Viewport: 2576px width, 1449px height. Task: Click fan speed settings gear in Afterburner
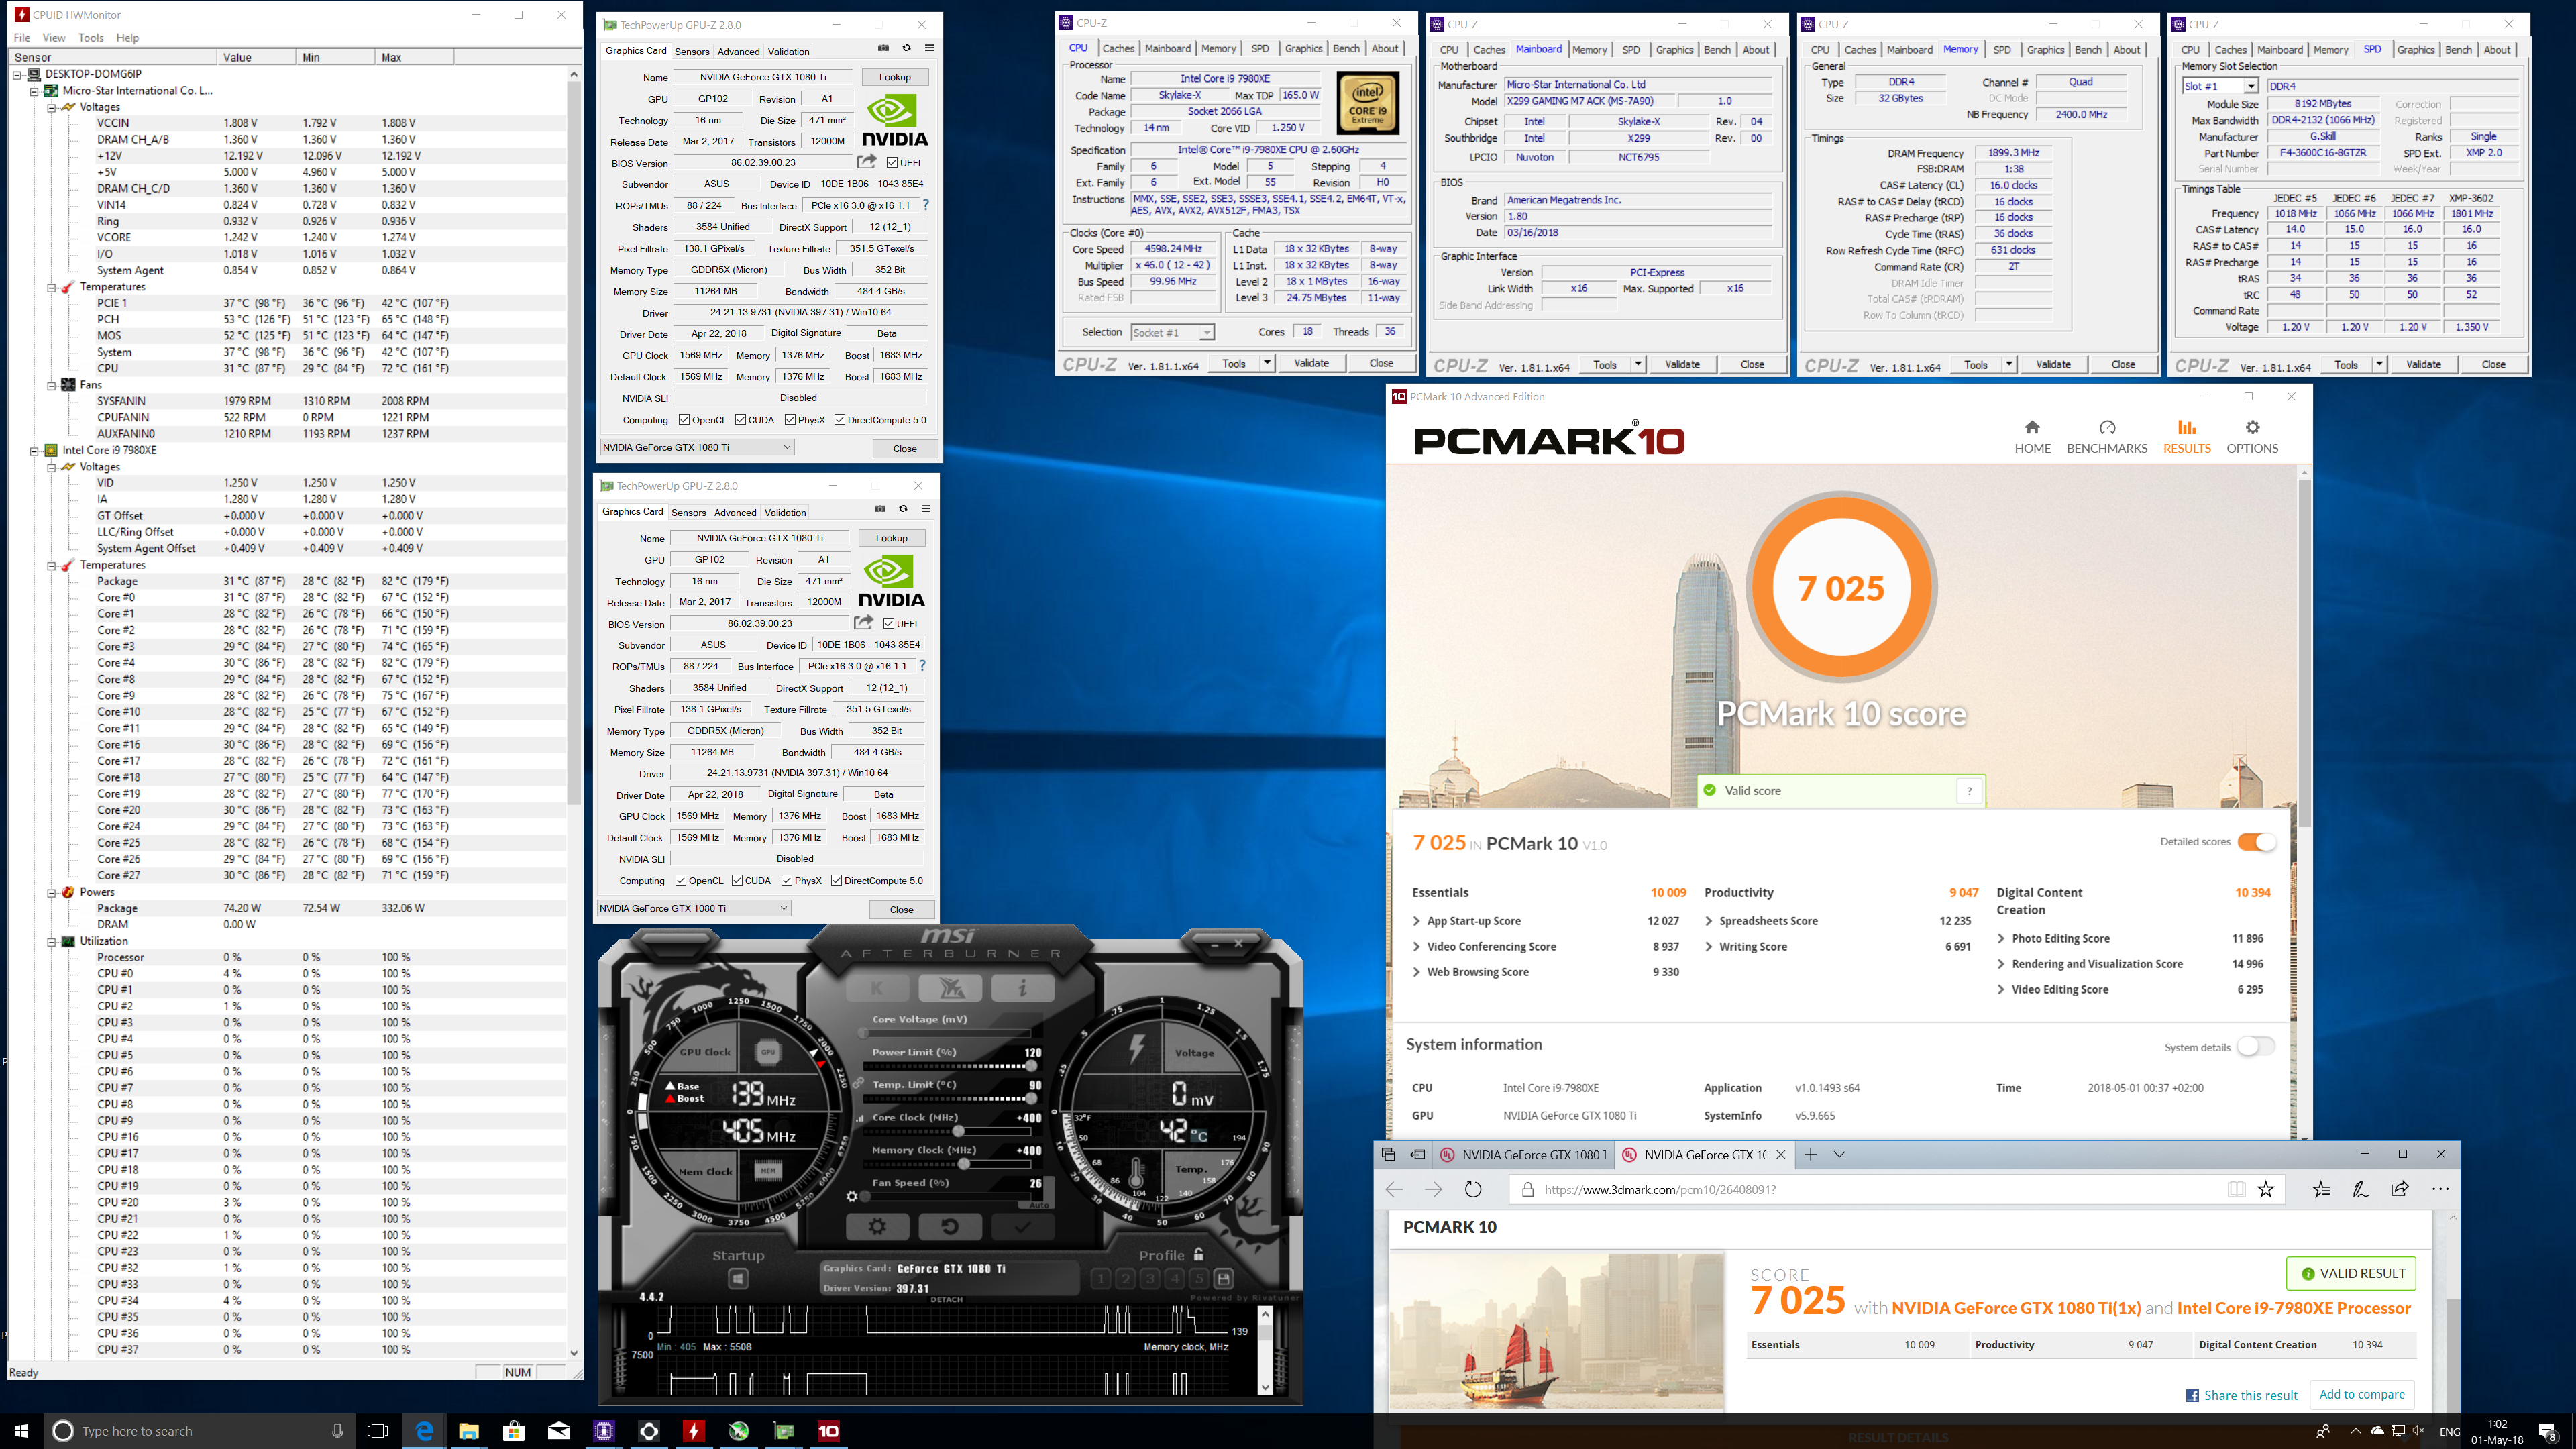(852, 1196)
